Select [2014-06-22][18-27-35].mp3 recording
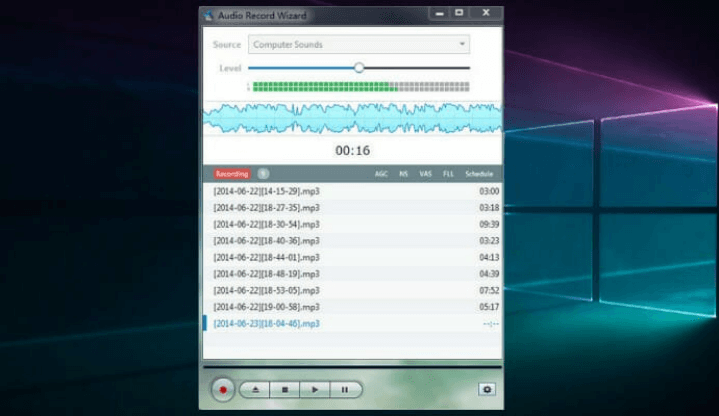Screen dimensions: 719x416 [353, 208]
